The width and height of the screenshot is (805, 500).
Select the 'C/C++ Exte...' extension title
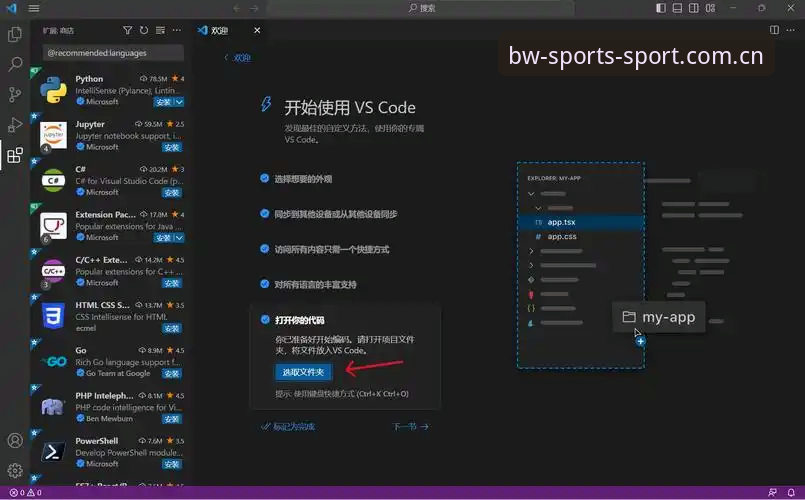(101, 260)
